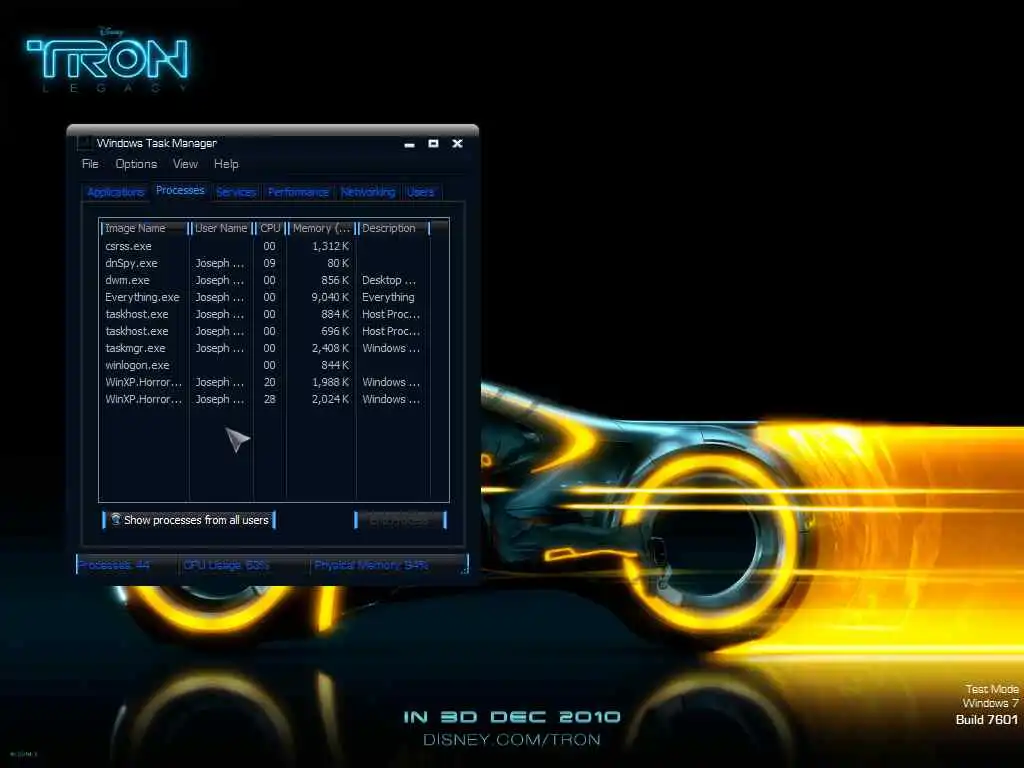
Task: Go to the Performance tab
Action: pos(298,192)
